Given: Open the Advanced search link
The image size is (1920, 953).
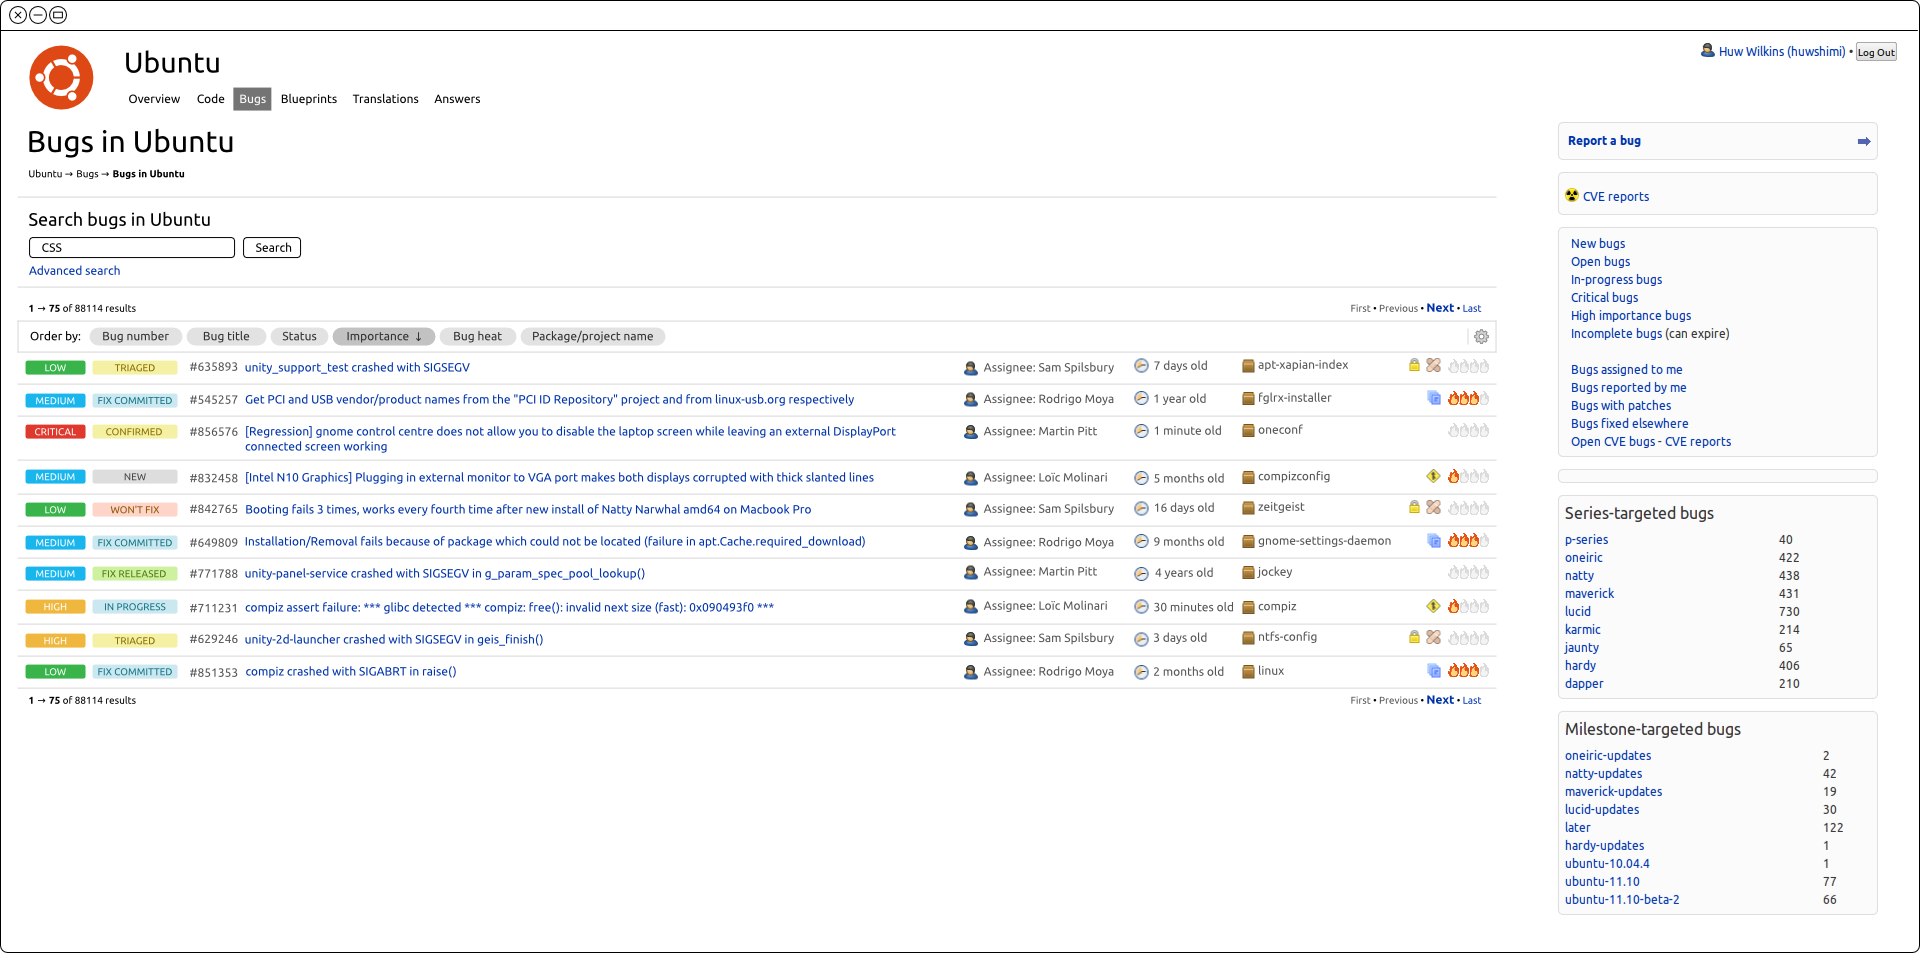Looking at the screenshot, I should pos(74,271).
